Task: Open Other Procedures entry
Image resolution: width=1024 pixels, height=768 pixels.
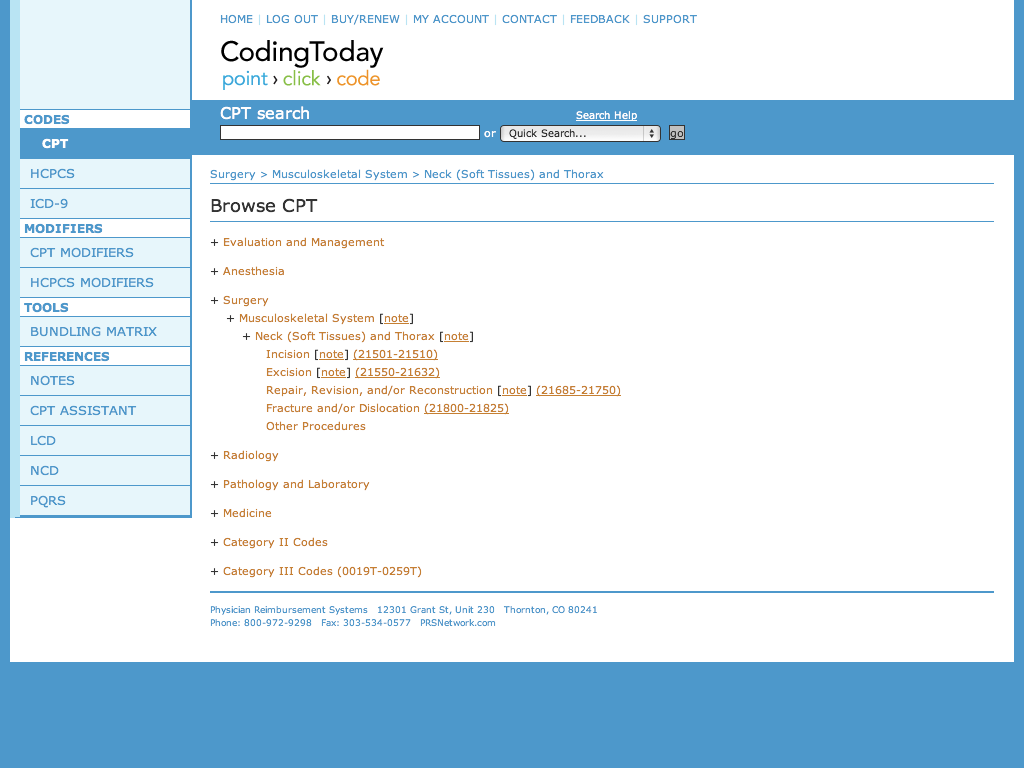Action: pos(315,426)
